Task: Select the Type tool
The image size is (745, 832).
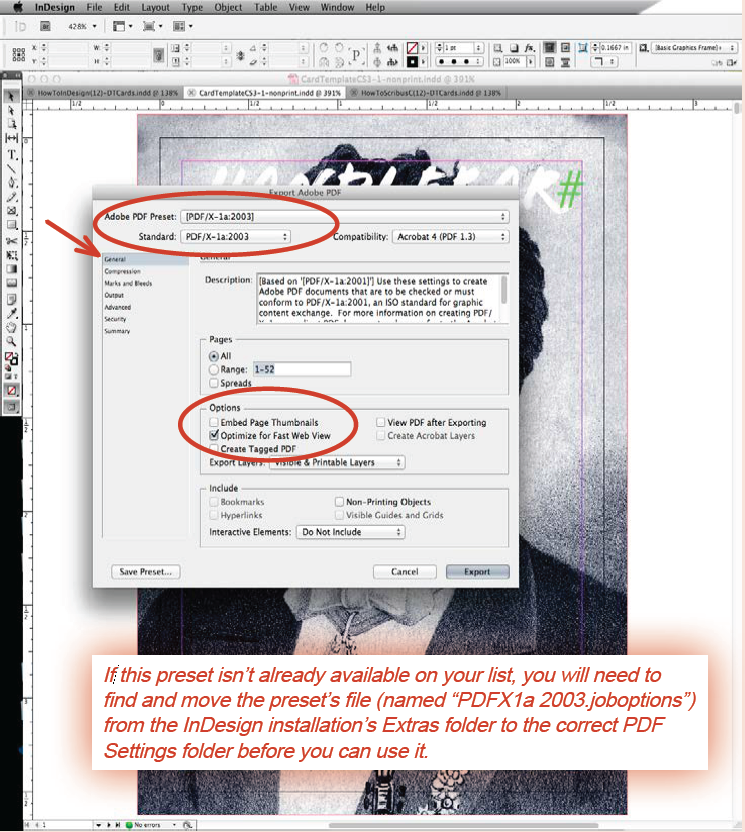Action: (12, 155)
